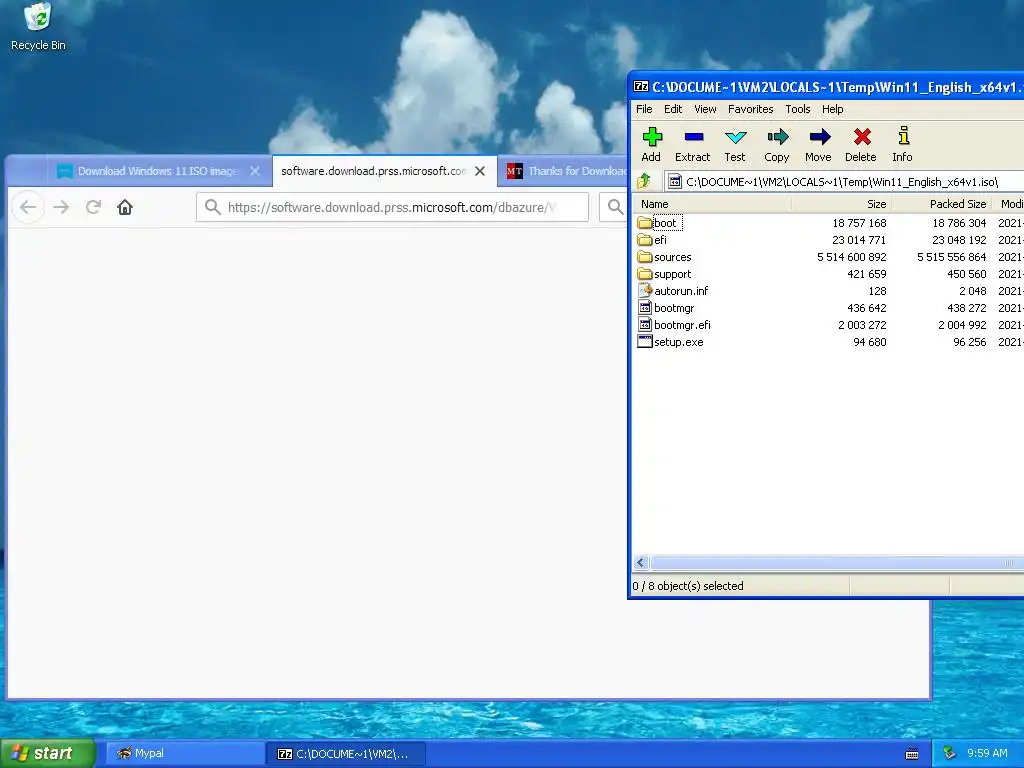Select the autorun.inf file icon
Viewport: 1024px width, 768px height.
tap(645, 291)
